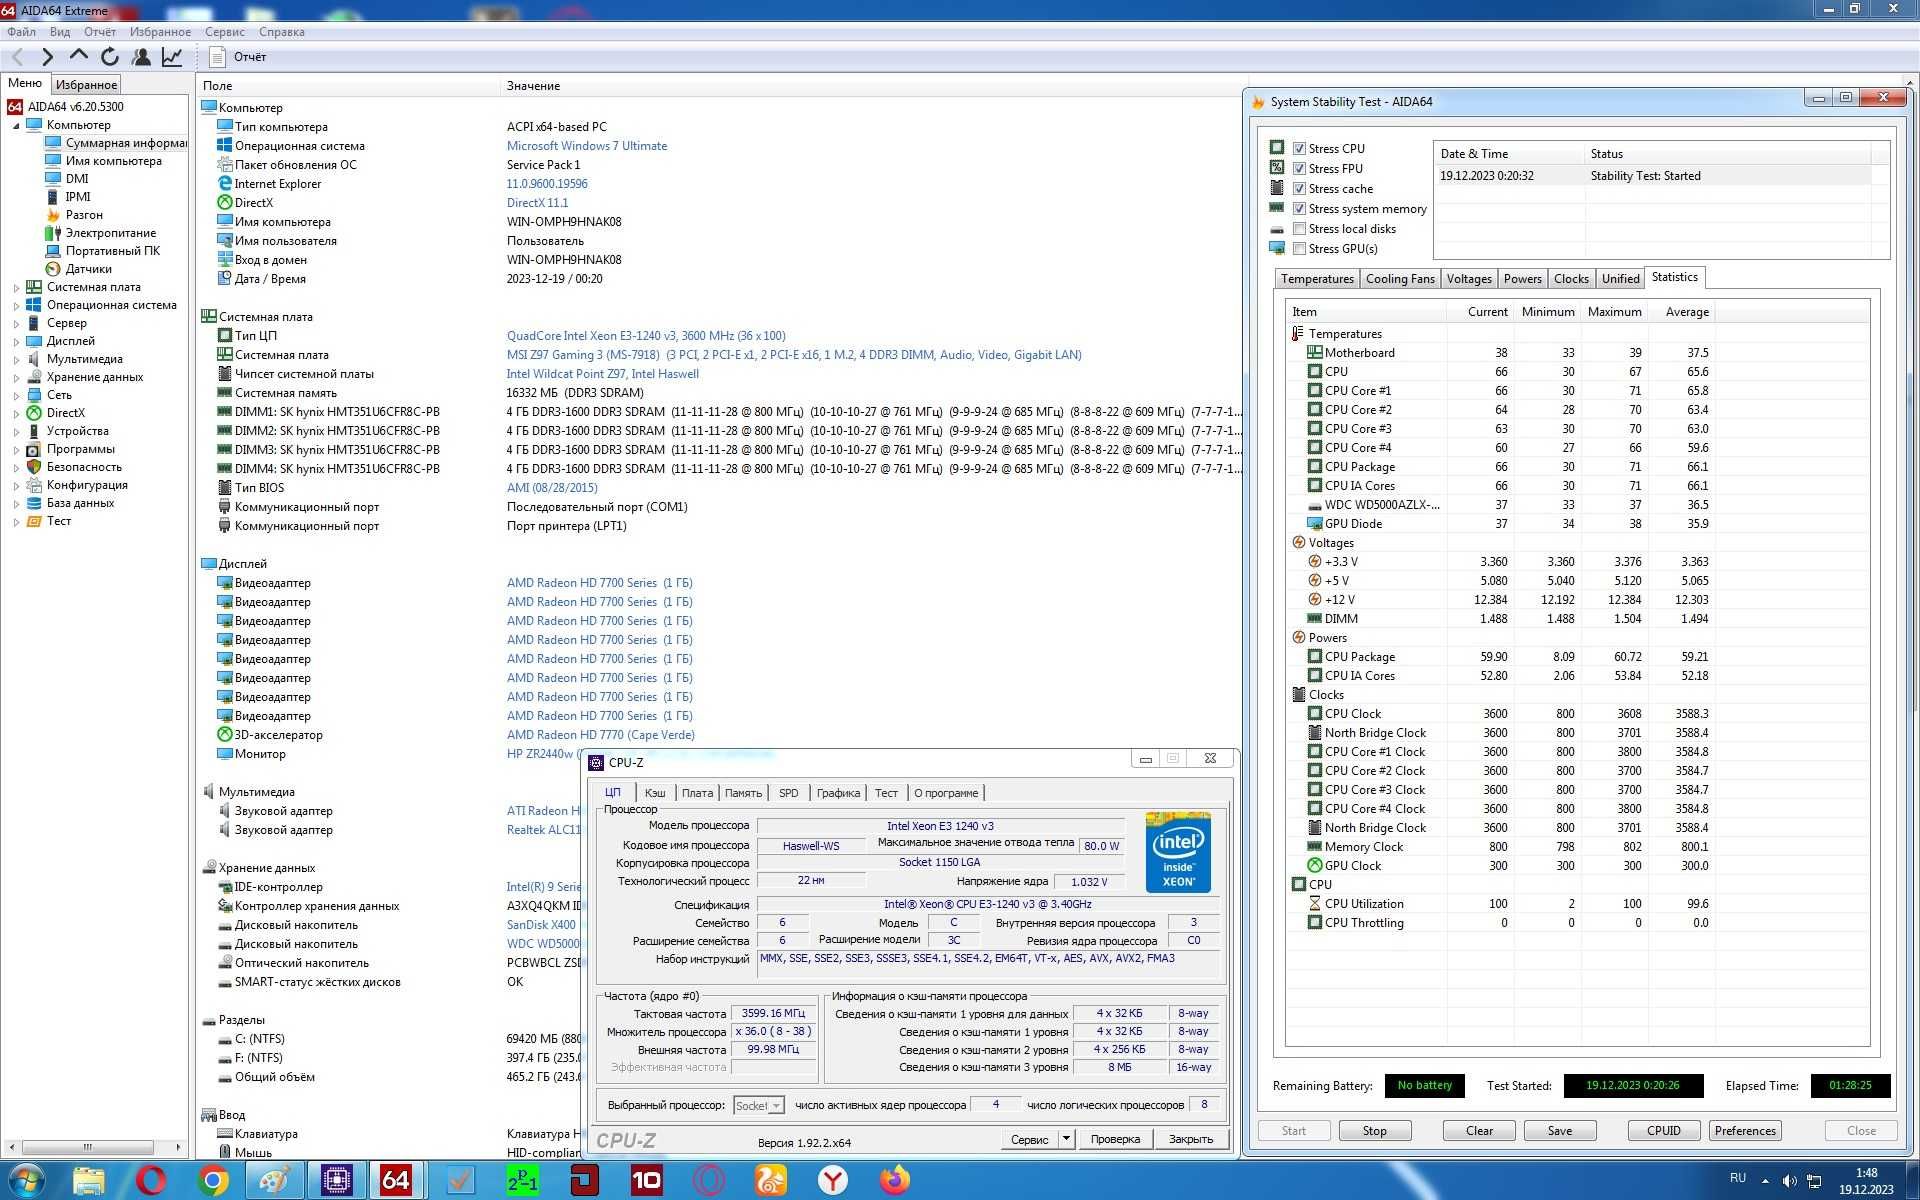Open the Справка menu
The width and height of the screenshot is (1920, 1200).
pos(281,32)
